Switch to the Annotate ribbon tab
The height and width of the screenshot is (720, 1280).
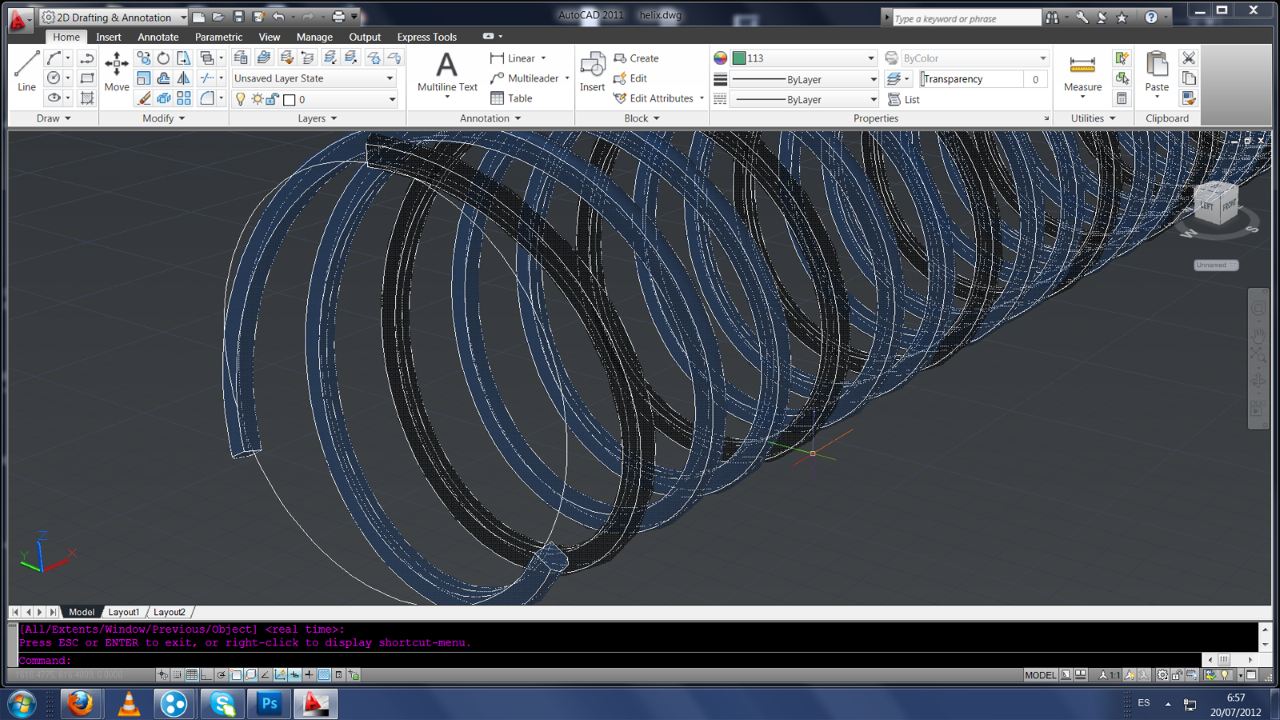pyautogui.click(x=158, y=37)
